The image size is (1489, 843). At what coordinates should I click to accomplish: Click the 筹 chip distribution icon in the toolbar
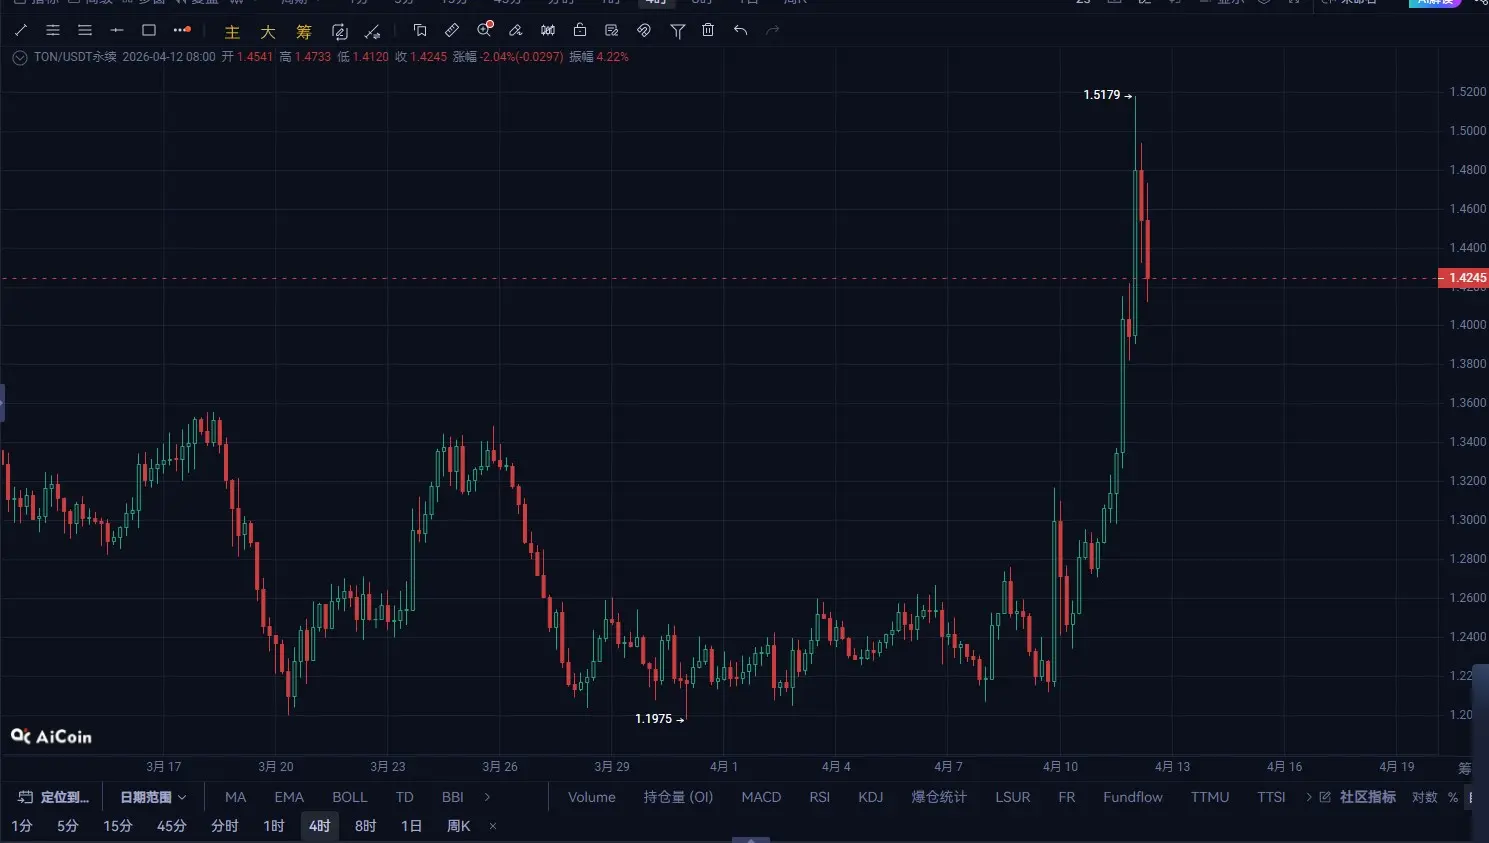304,32
